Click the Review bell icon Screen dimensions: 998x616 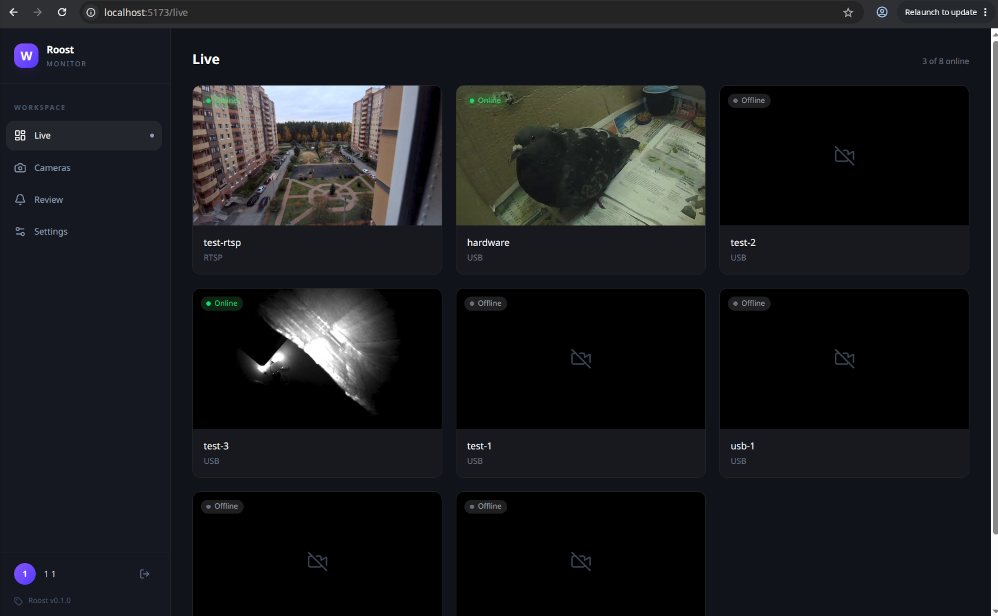tap(20, 199)
